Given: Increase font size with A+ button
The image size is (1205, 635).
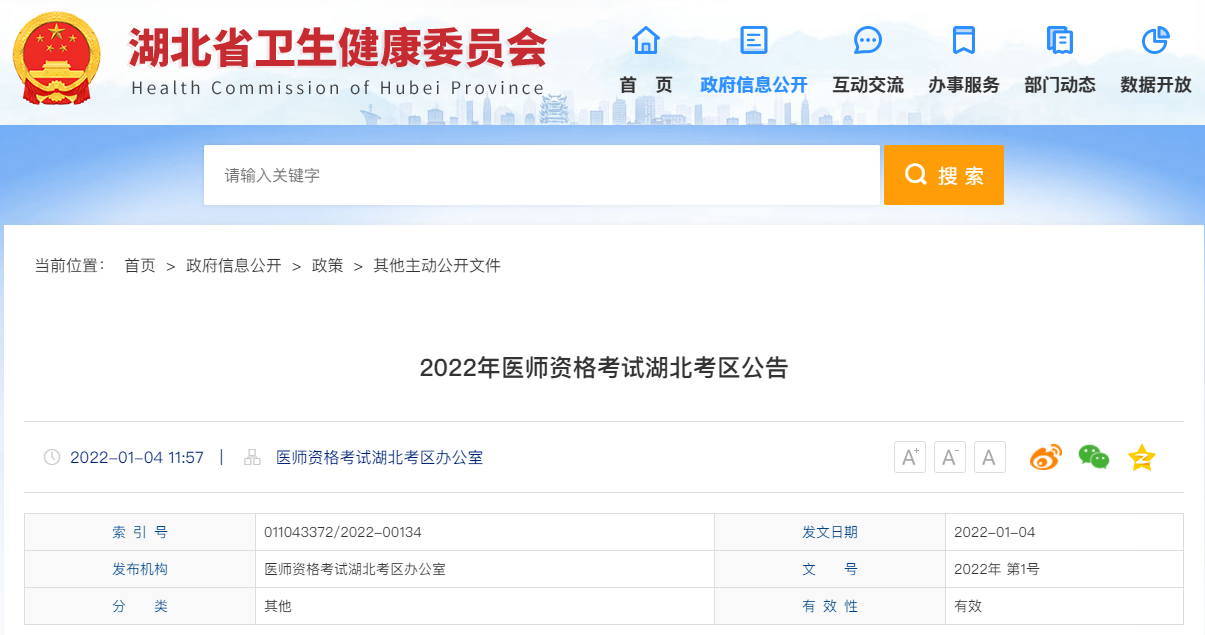Looking at the screenshot, I should (x=910, y=457).
